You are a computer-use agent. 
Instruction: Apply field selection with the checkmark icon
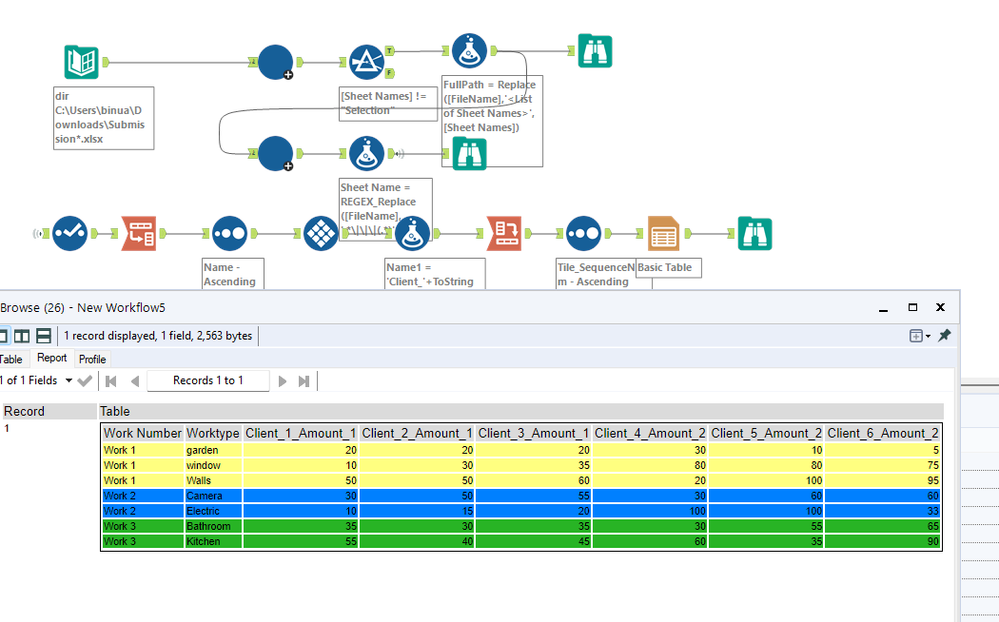[x=85, y=381]
